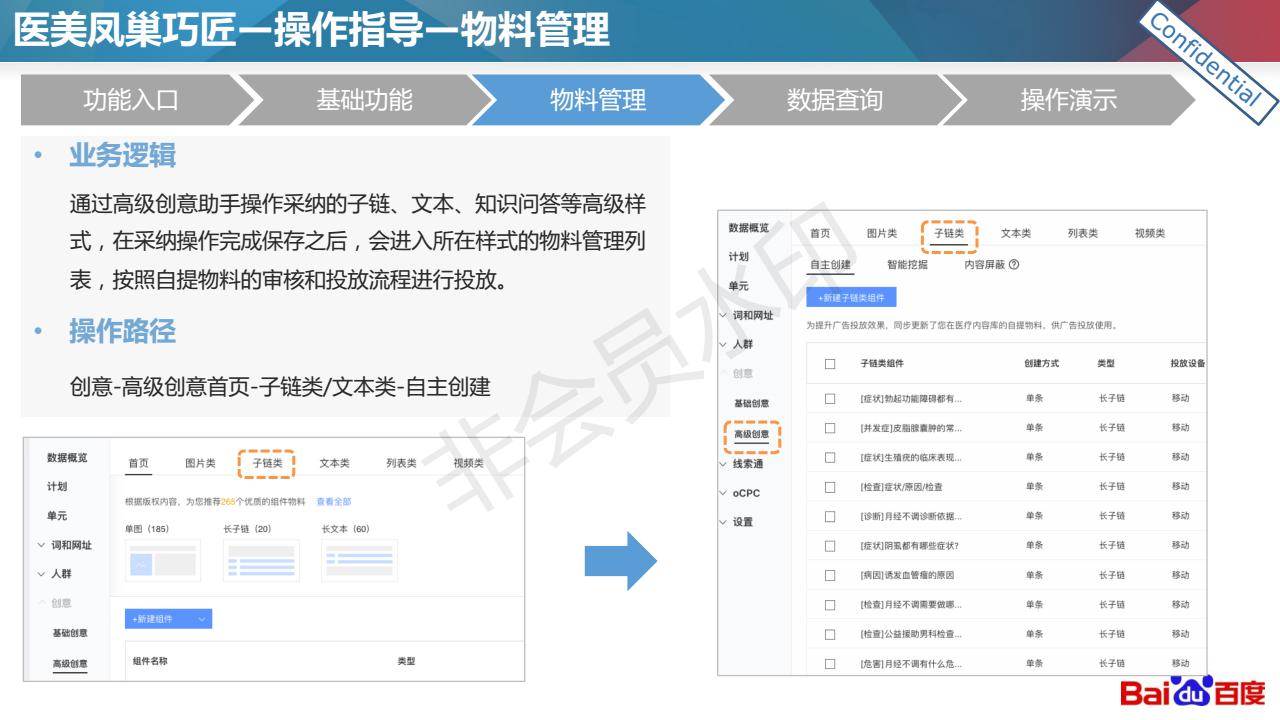Go to 功能入口 step in slide navigation
The image size is (1280, 720).
point(131,100)
